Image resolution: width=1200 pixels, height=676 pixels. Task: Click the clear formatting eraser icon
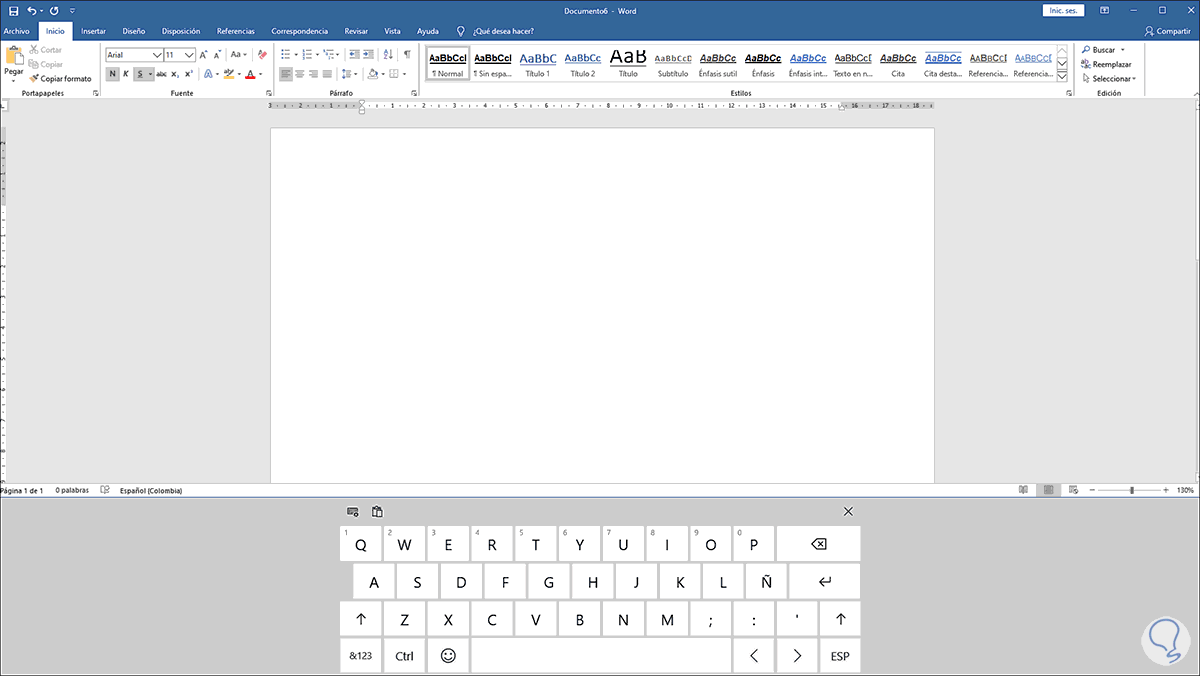263,55
